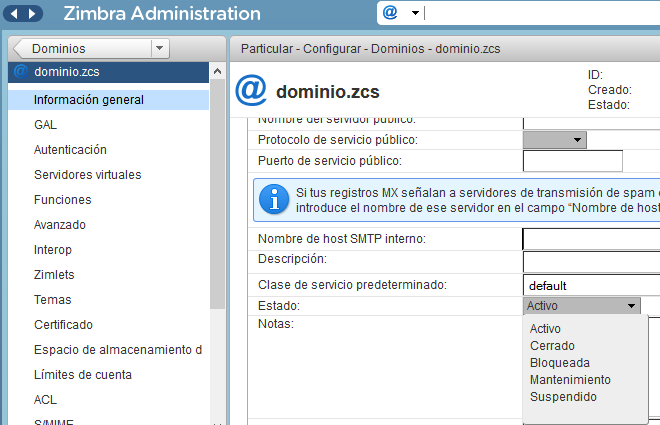Click the sidebar vertical scrollbar thumb

(217, 194)
